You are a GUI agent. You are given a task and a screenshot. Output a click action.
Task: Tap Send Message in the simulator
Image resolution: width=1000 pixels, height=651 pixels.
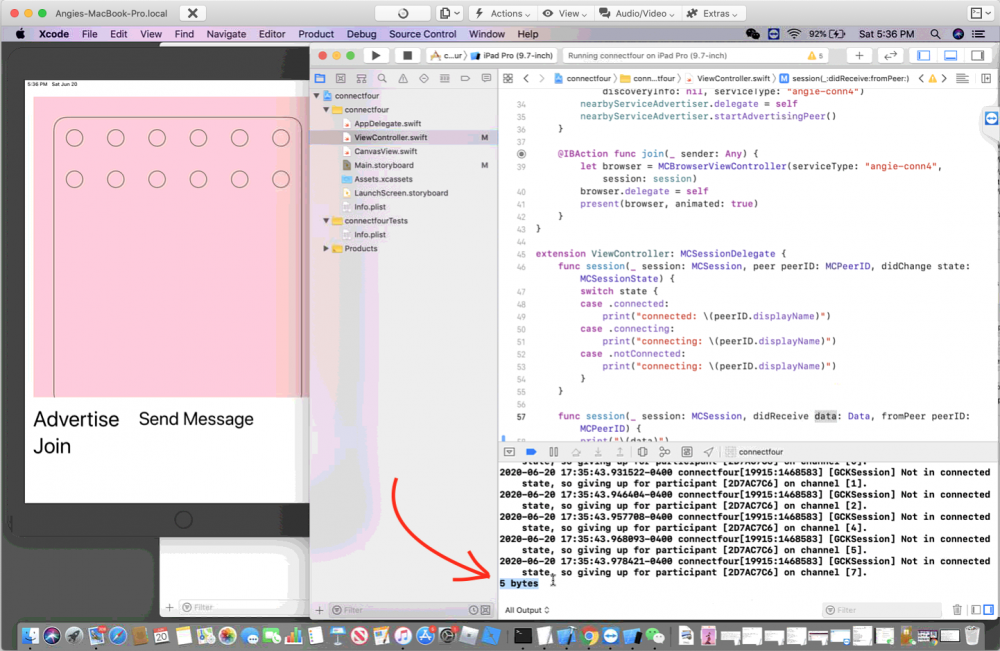tap(196, 419)
